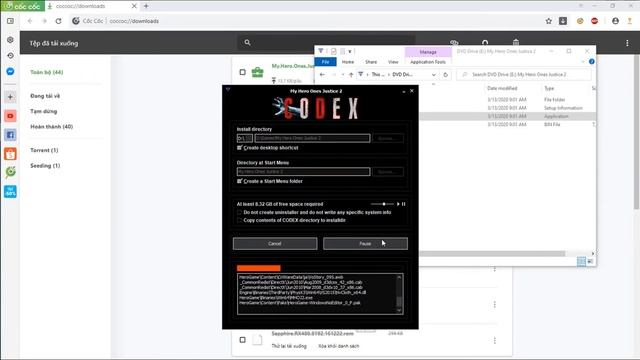Open the Application Tools tab

point(428,62)
